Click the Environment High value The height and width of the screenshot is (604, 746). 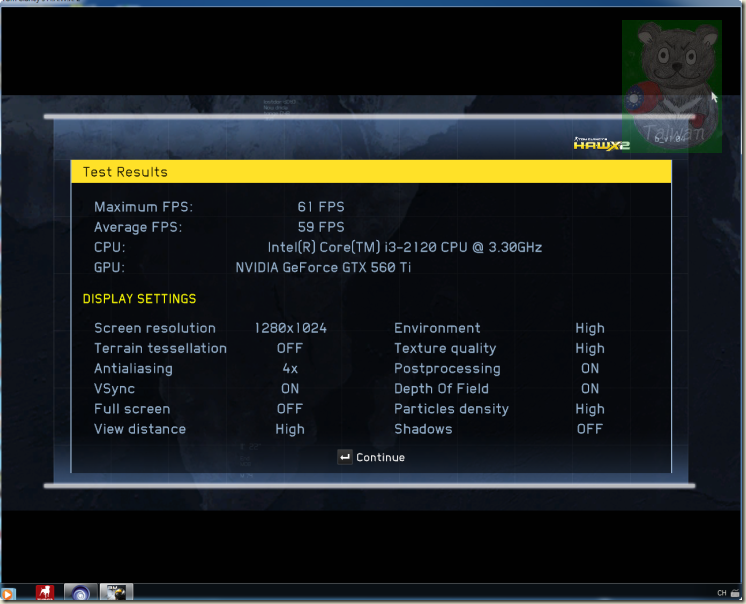590,328
